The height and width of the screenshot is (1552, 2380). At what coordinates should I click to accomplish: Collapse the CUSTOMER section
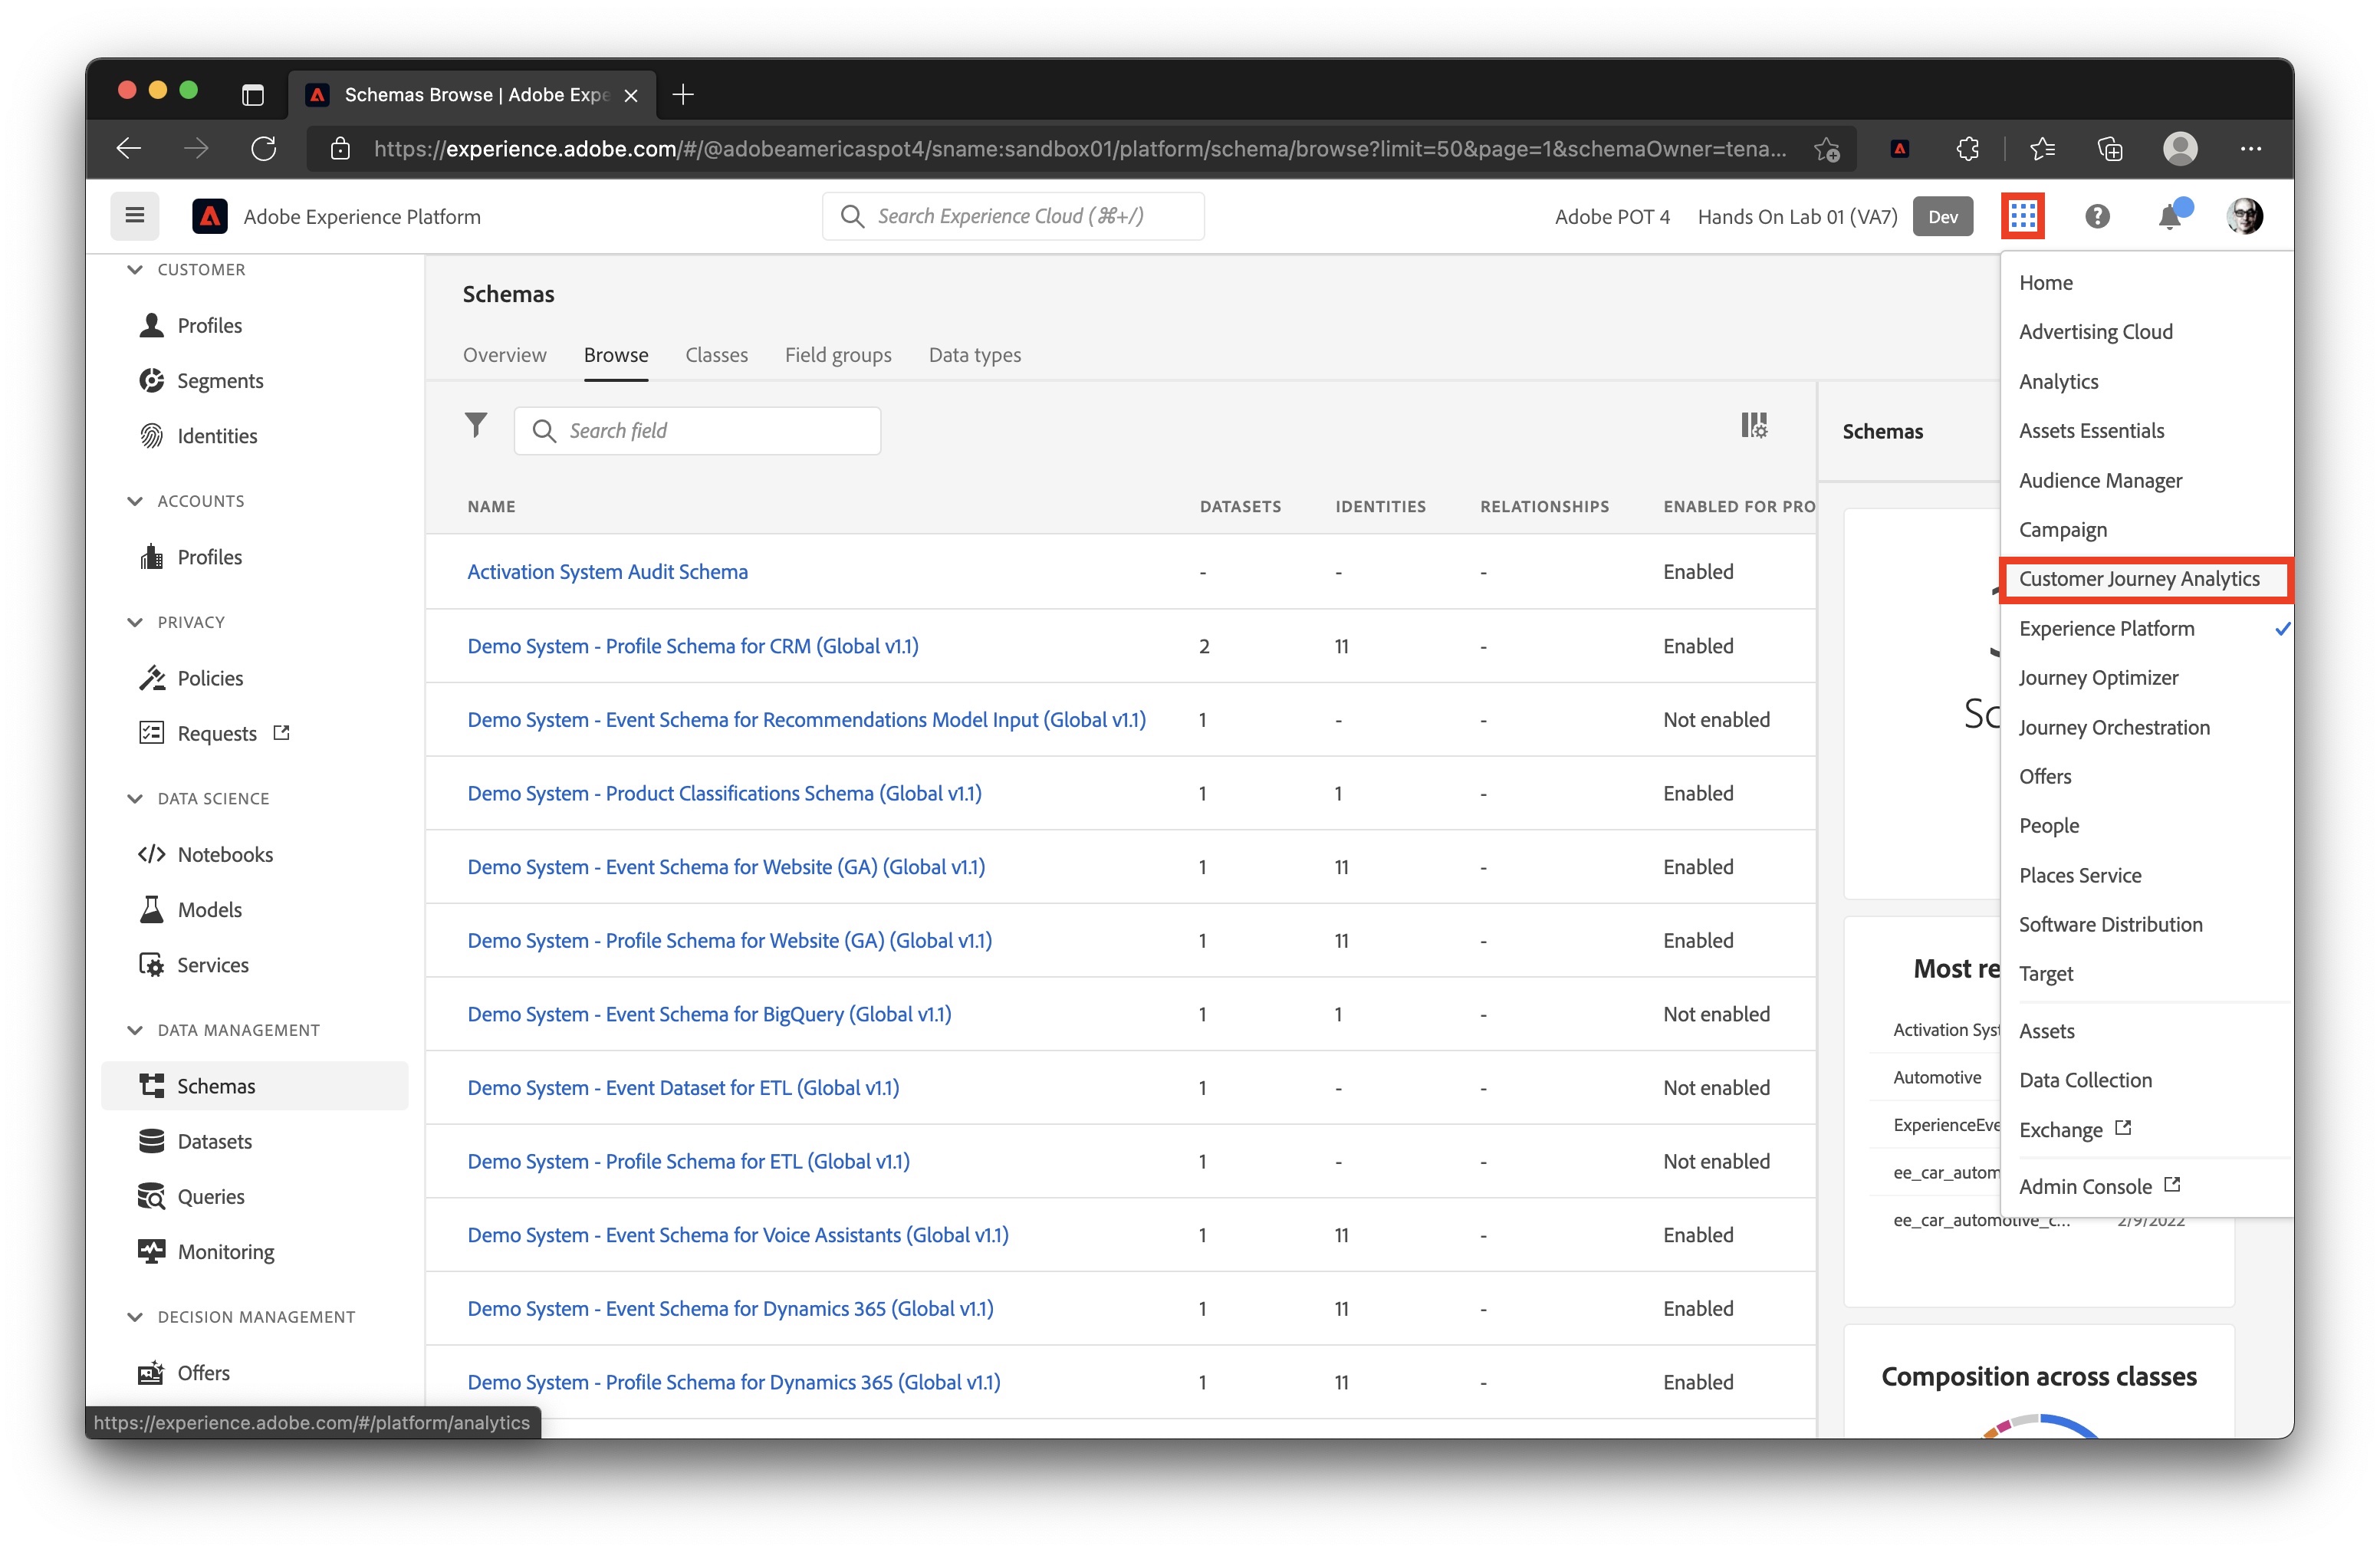(x=135, y=270)
